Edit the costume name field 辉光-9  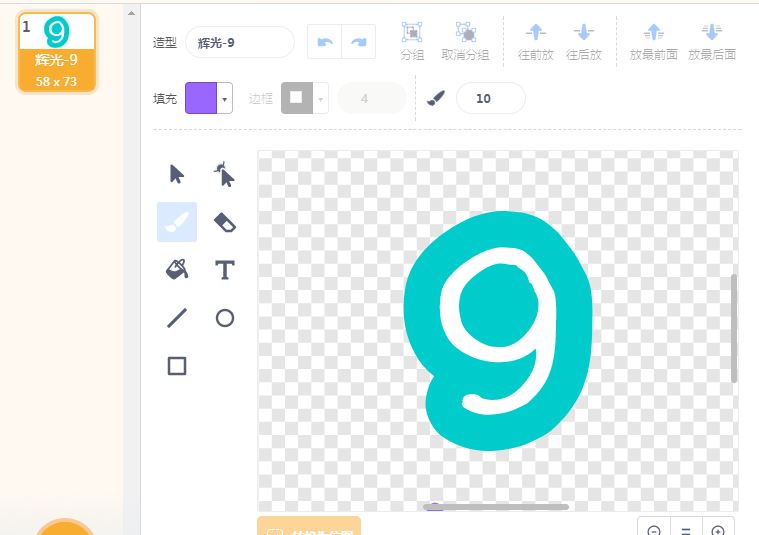[240, 43]
